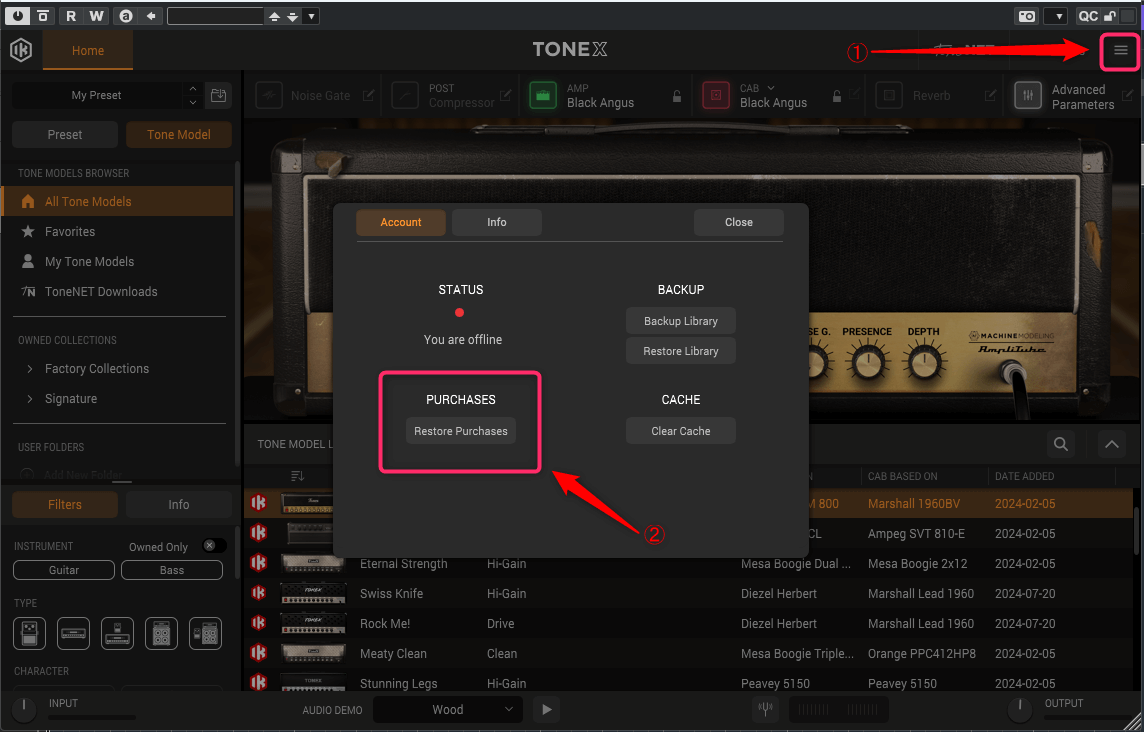Toggle the green AMP module icon

pyautogui.click(x=543, y=96)
